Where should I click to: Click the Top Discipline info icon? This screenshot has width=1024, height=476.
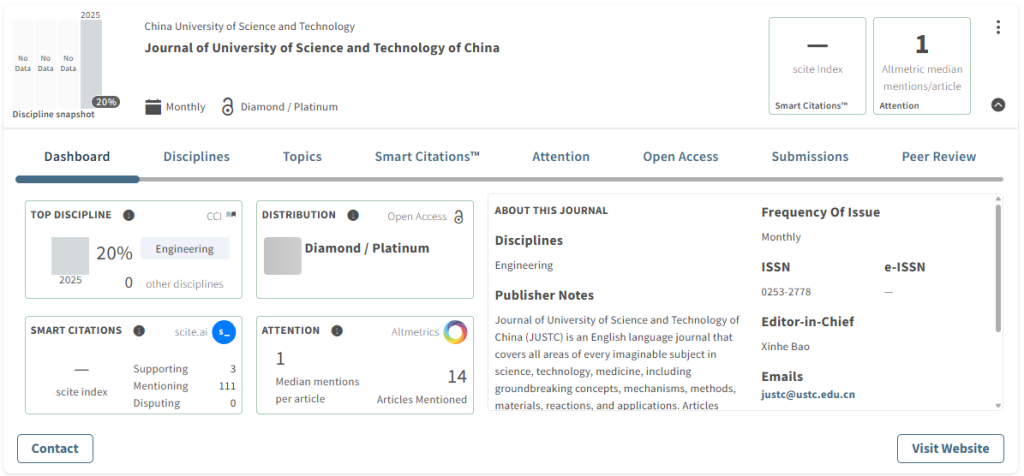pyautogui.click(x=129, y=215)
